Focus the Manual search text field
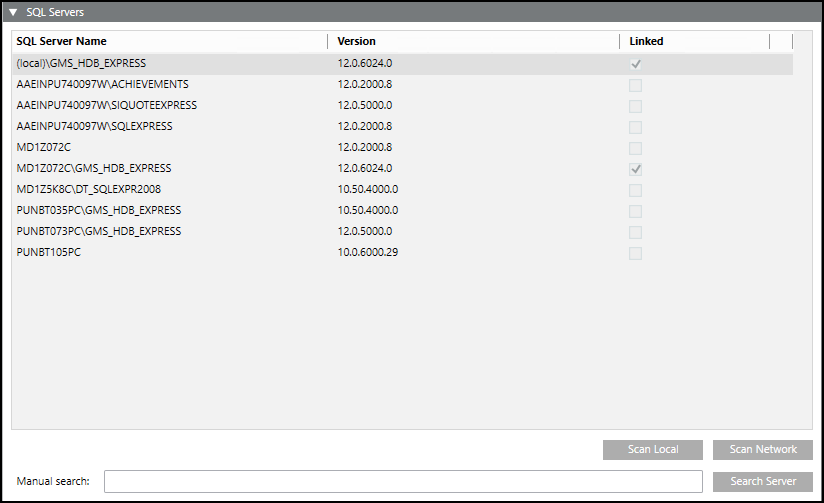 pyautogui.click(x=403, y=482)
